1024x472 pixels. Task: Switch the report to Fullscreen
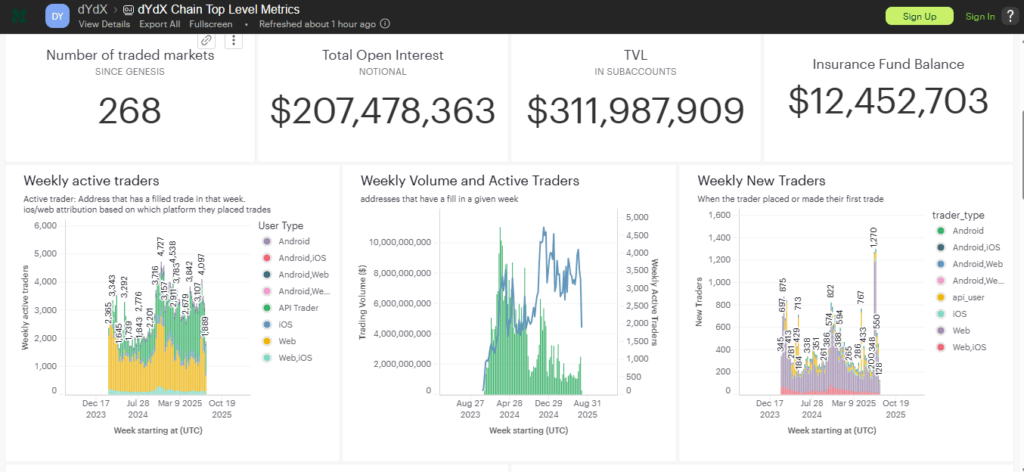[210, 24]
